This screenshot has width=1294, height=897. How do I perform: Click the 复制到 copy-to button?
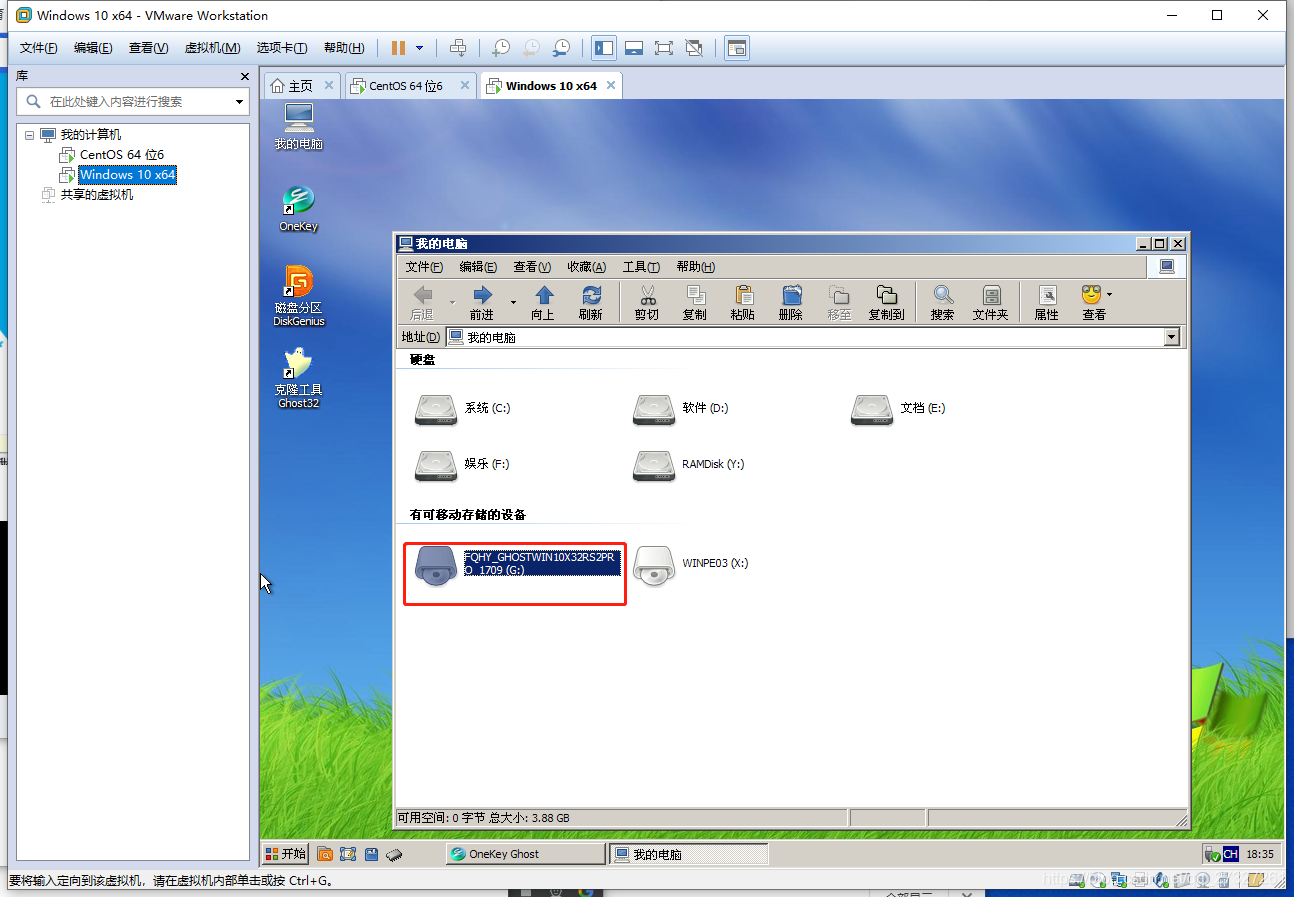click(886, 302)
